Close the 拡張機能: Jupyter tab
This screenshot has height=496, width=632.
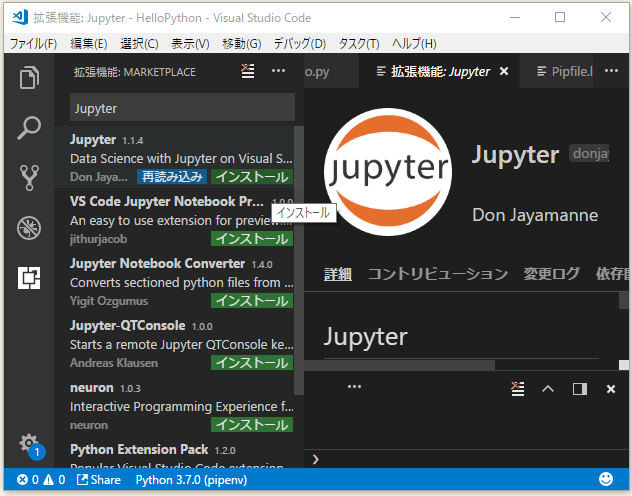(504, 71)
